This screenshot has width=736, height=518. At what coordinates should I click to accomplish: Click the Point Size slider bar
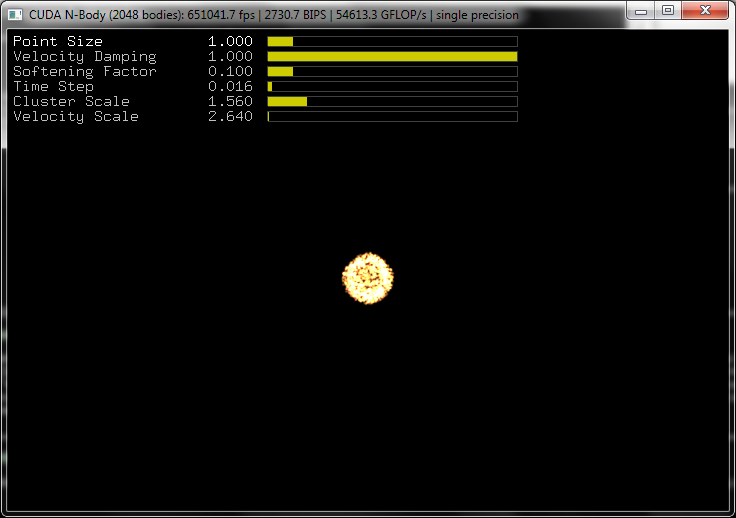tap(392, 42)
